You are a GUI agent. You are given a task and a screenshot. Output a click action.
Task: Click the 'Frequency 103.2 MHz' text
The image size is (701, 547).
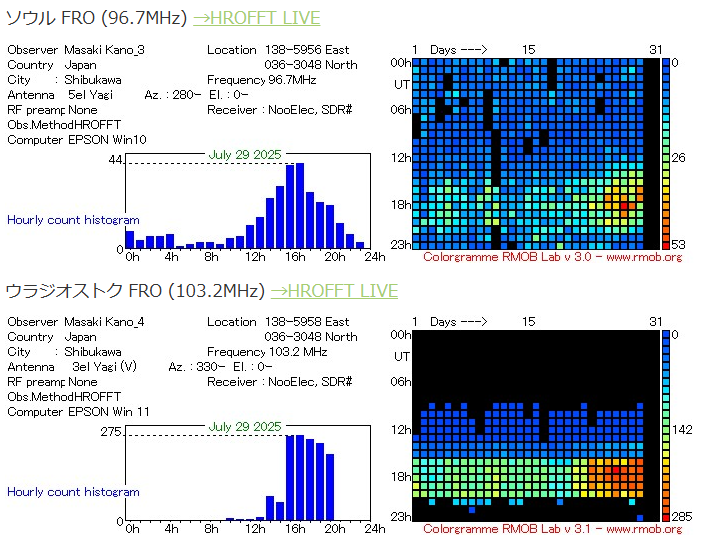267,352
